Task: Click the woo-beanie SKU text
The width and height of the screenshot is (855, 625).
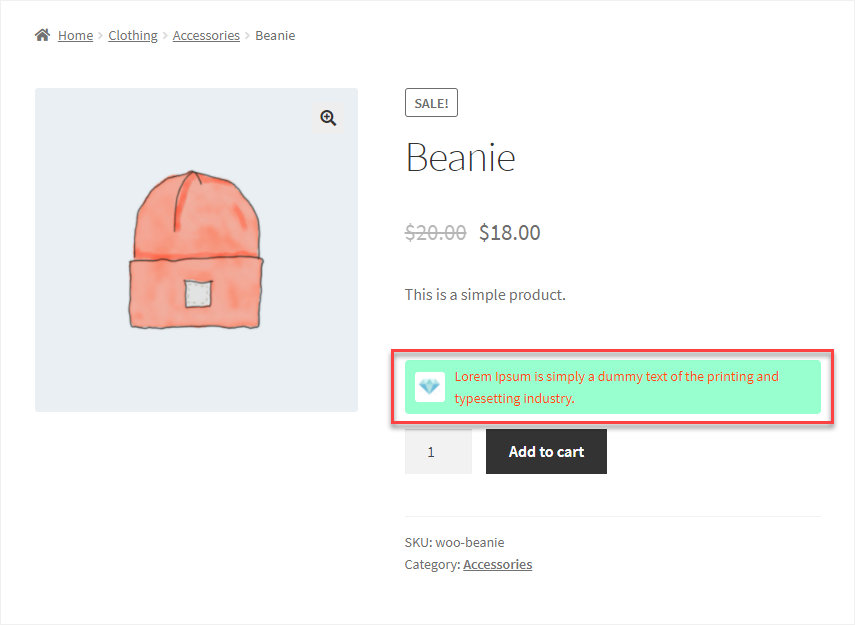Action: coord(469,543)
